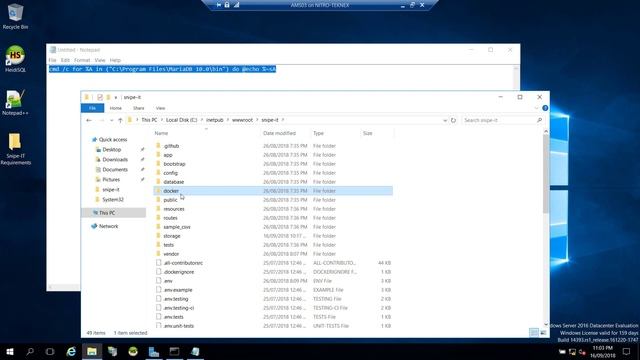The image size is (640, 360).
Task: Switch to details view layout icon
Action: coord(533,333)
